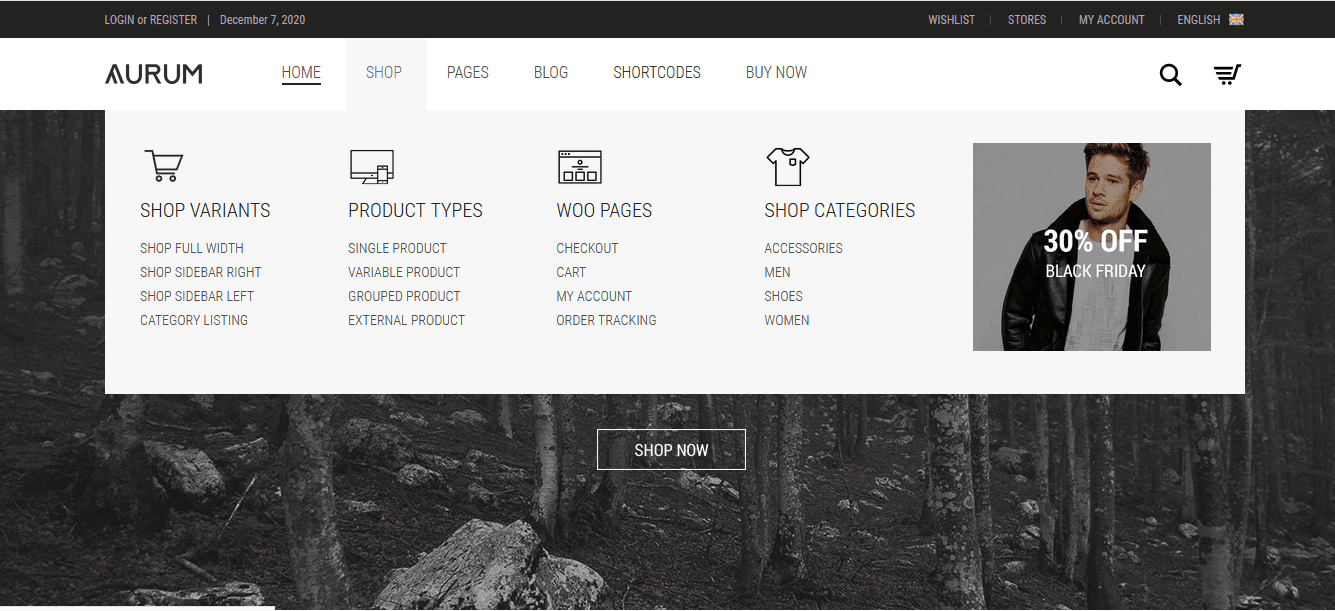
Task: Browse the Men category
Action: pos(777,272)
